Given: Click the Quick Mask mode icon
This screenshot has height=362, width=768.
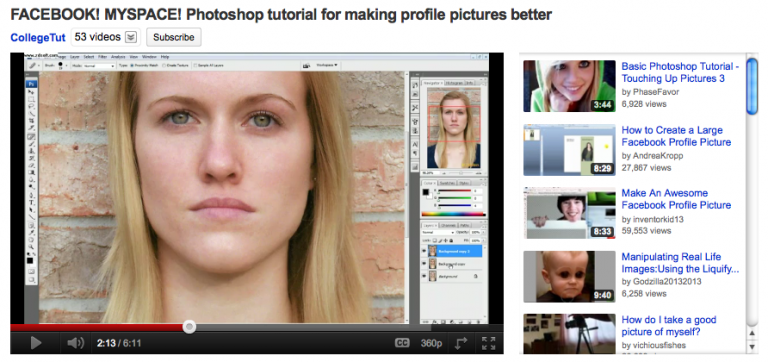Looking at the screenshot, I should click(x=31, y=271).
